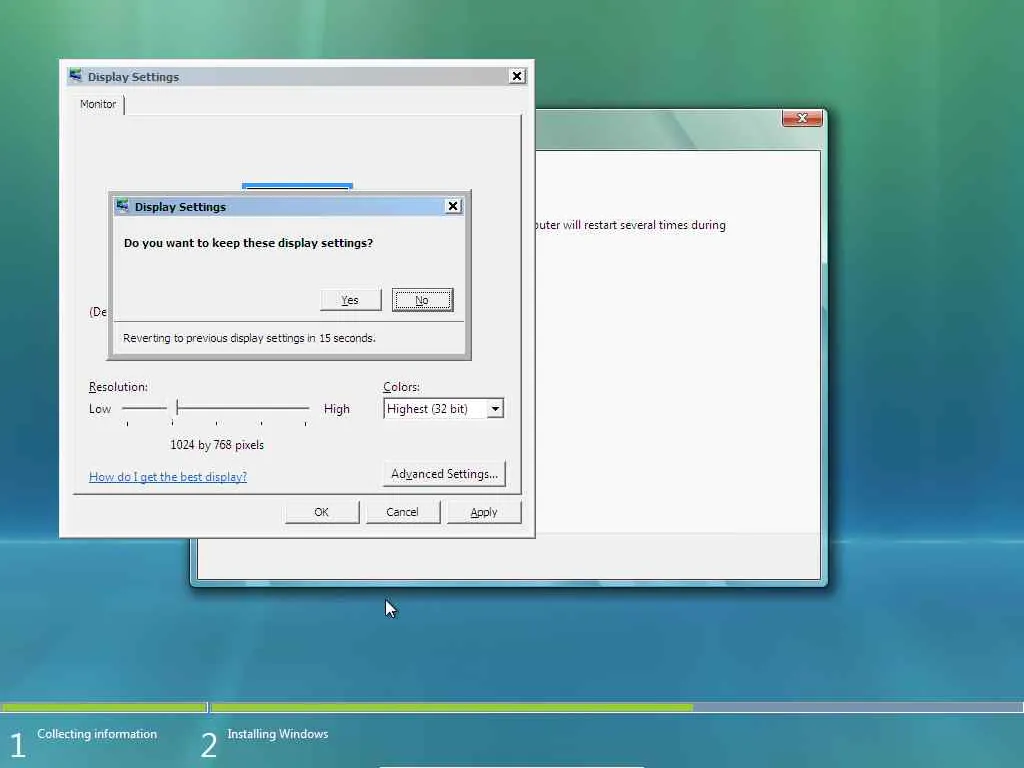Close the main Display Settings window

tap(517, 76)
